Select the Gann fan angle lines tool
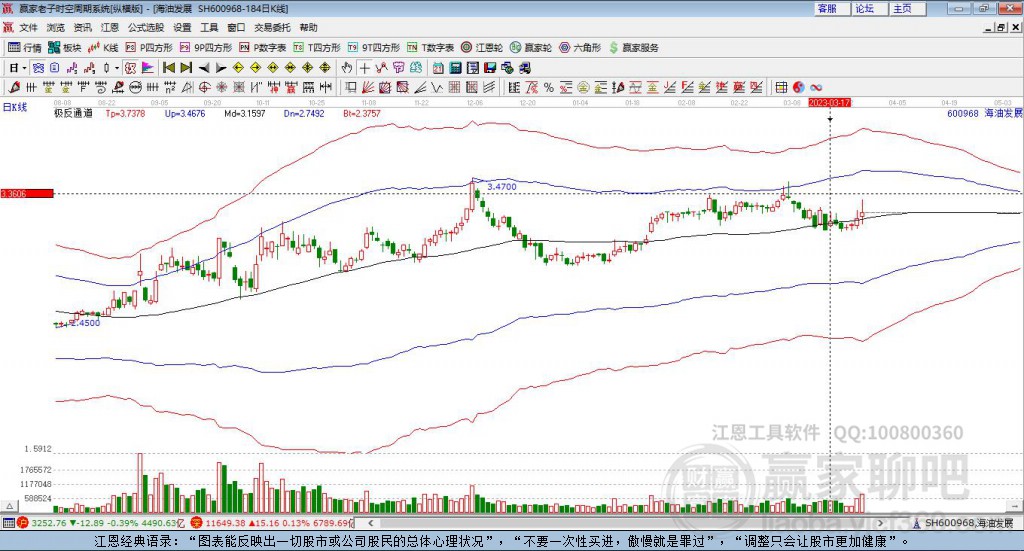The width and height of the screenshot is (1024, 551). [369, 87]
